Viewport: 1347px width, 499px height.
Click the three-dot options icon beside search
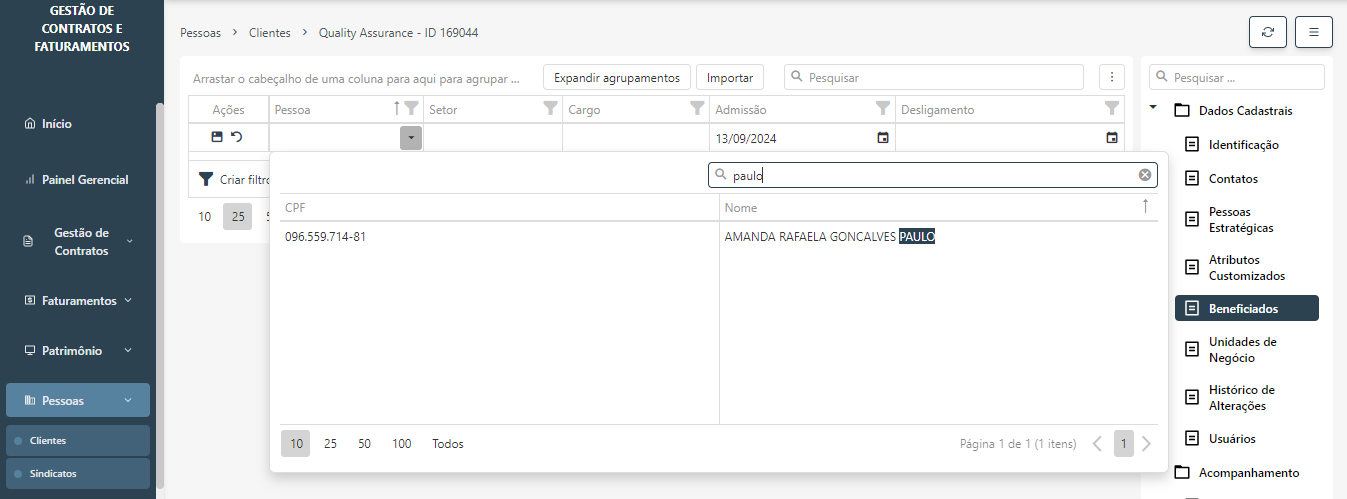(1111, 77)
